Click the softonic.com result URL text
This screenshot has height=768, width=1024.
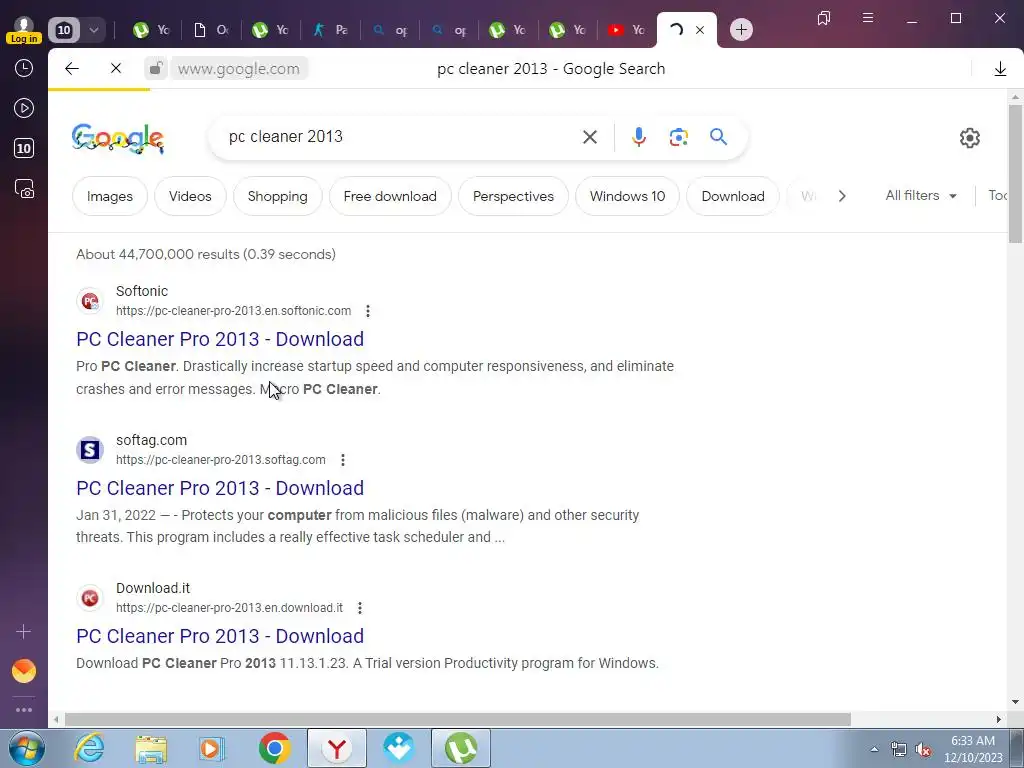point(233,311)
